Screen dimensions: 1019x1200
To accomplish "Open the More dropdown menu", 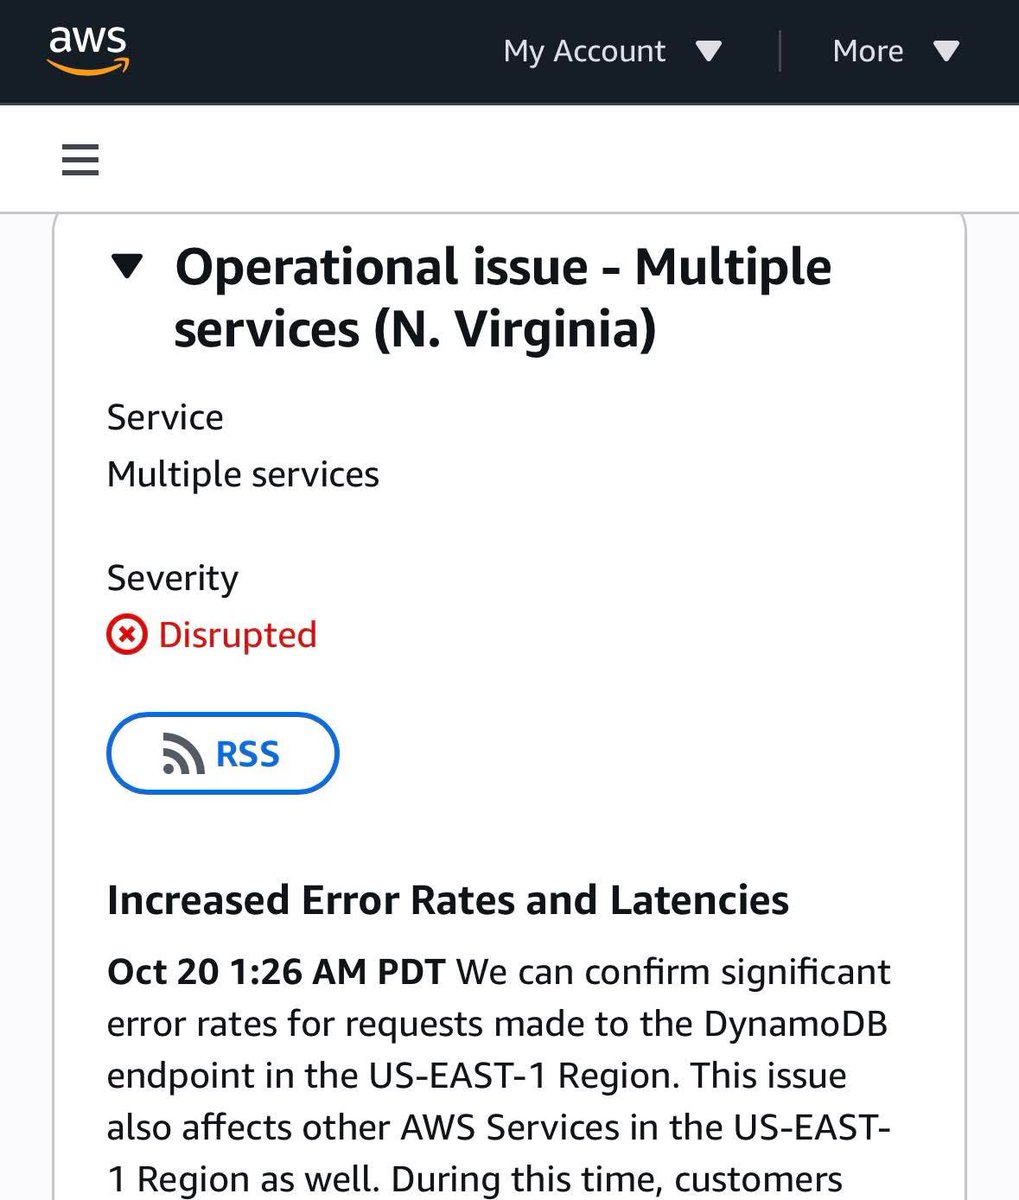I will (x=896, y=51).
